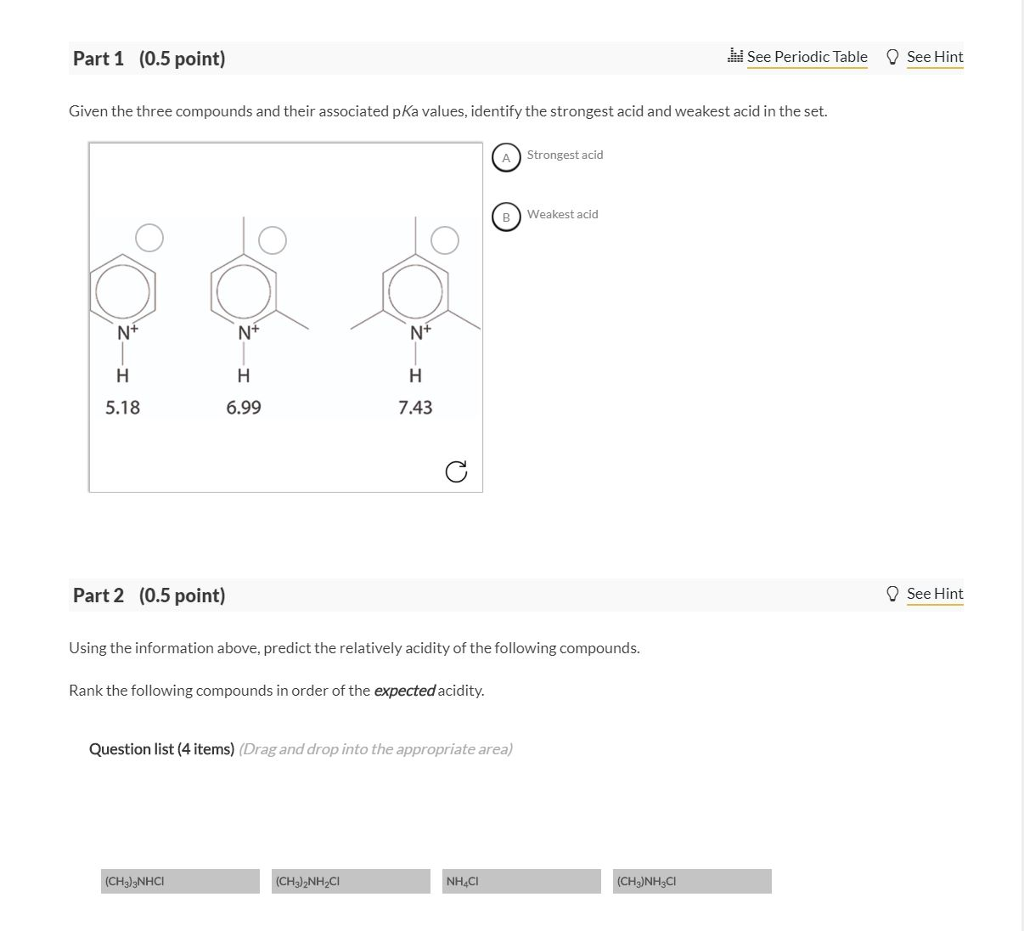The image size is (1024, 931).
Task: Click the See Hint link in Part 2
Action: click(934, 593)
